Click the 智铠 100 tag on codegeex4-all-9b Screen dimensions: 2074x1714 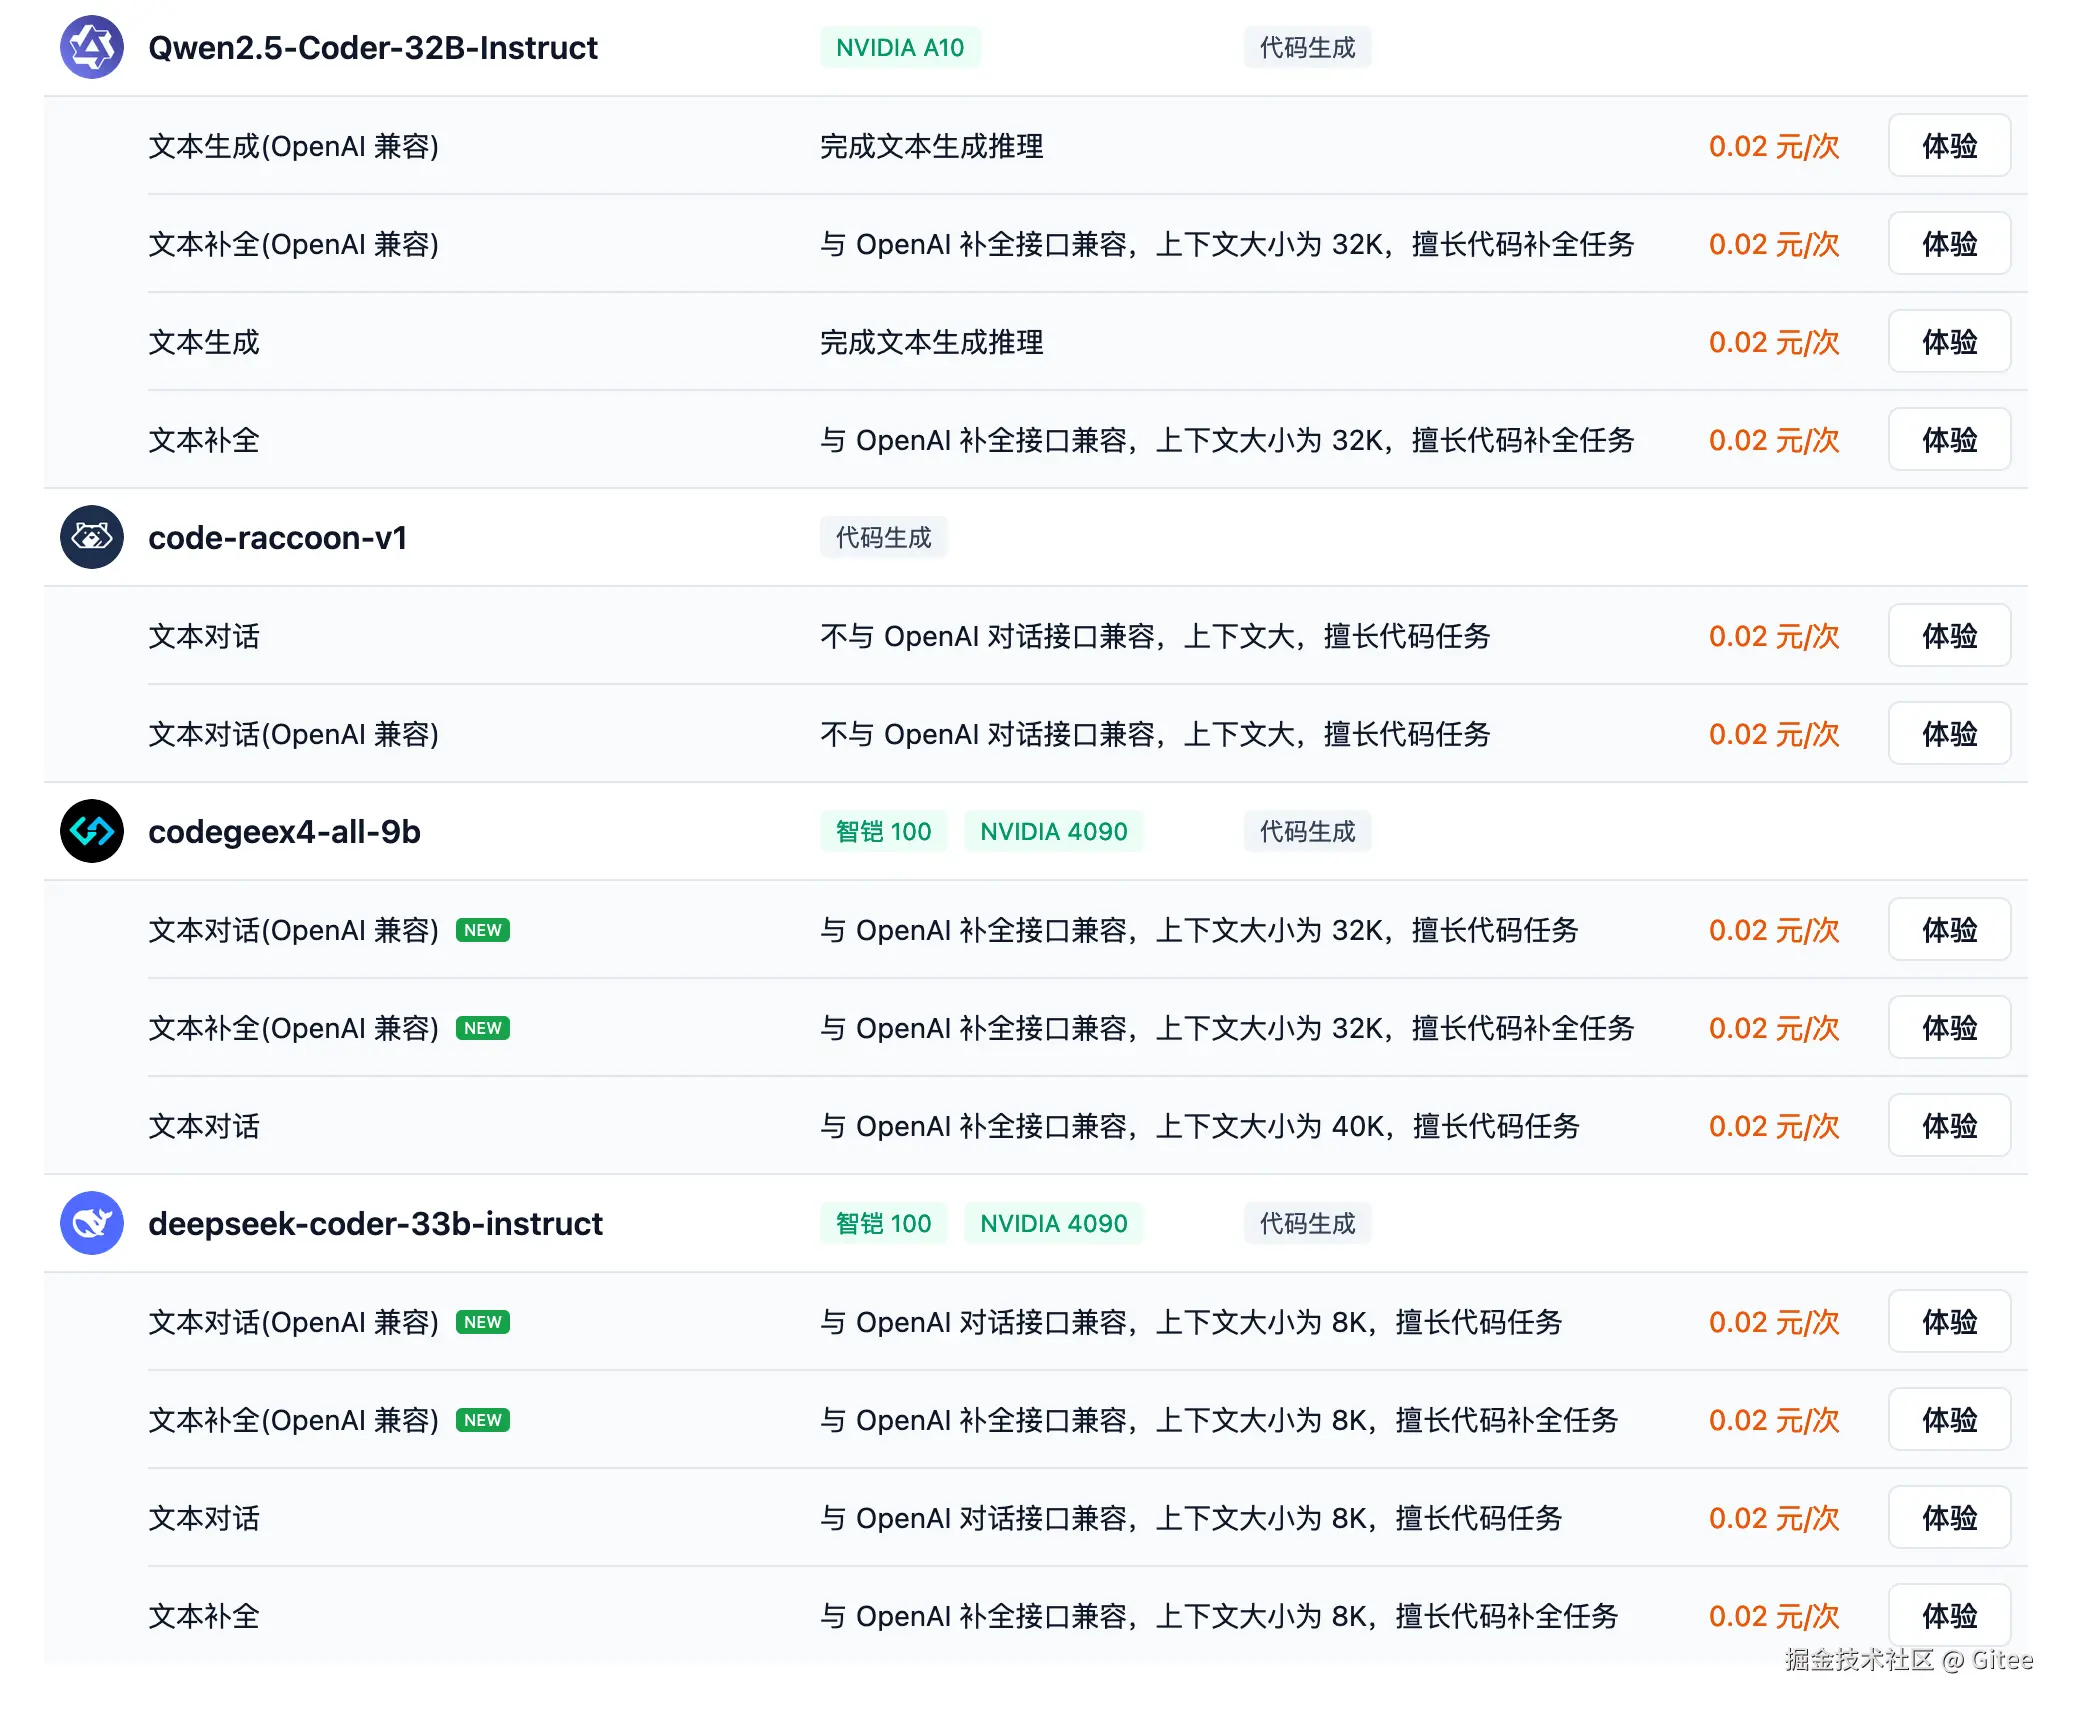click(882, 831)
